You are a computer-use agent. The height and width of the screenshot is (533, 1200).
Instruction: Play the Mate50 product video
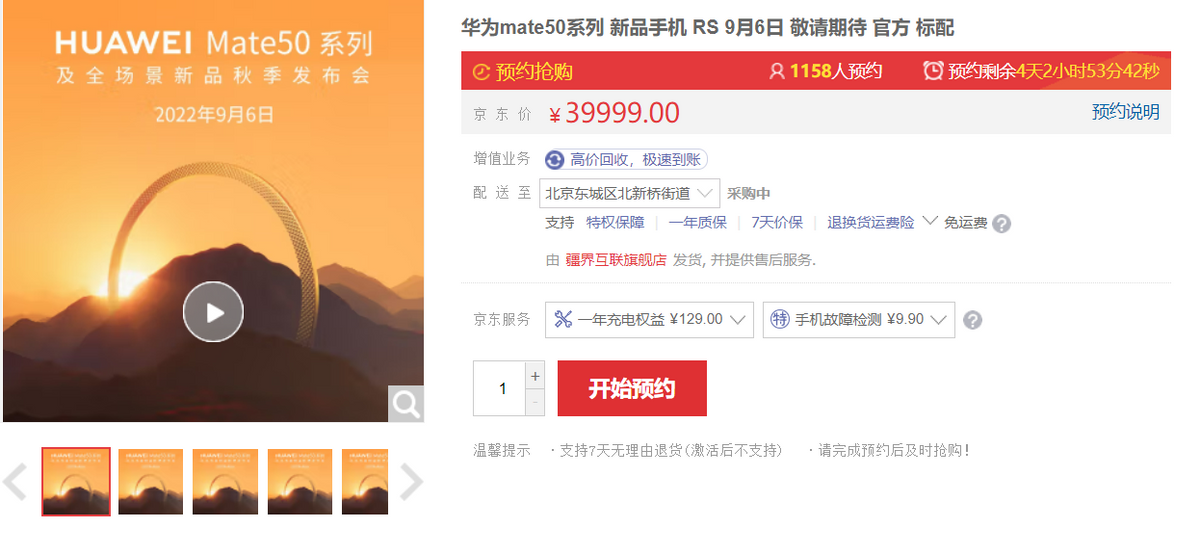213,312
